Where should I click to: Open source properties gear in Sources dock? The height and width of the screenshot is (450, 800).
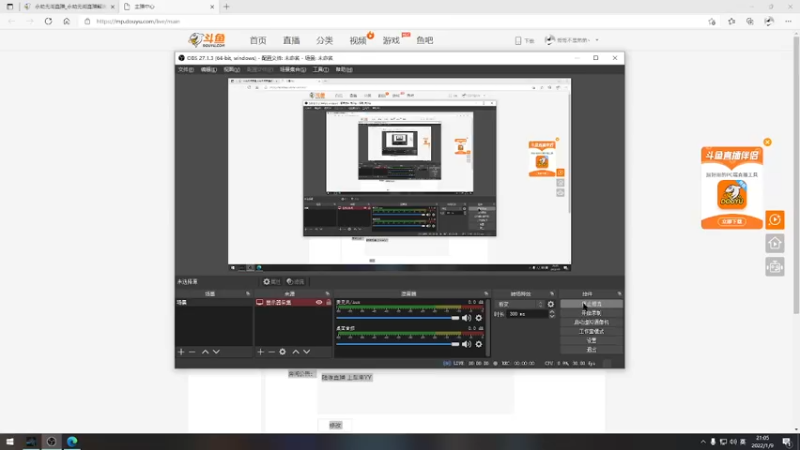pos(283,352)
